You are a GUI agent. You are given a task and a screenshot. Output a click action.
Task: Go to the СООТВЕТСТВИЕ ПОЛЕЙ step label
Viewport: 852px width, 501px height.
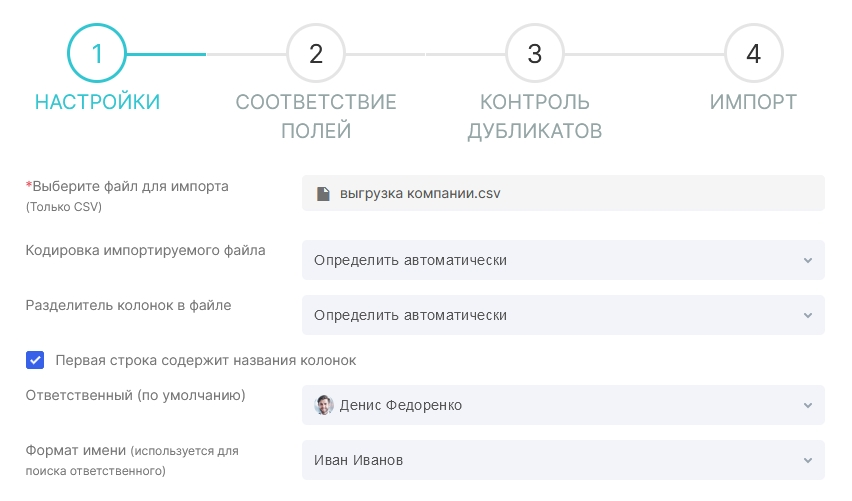316,116
